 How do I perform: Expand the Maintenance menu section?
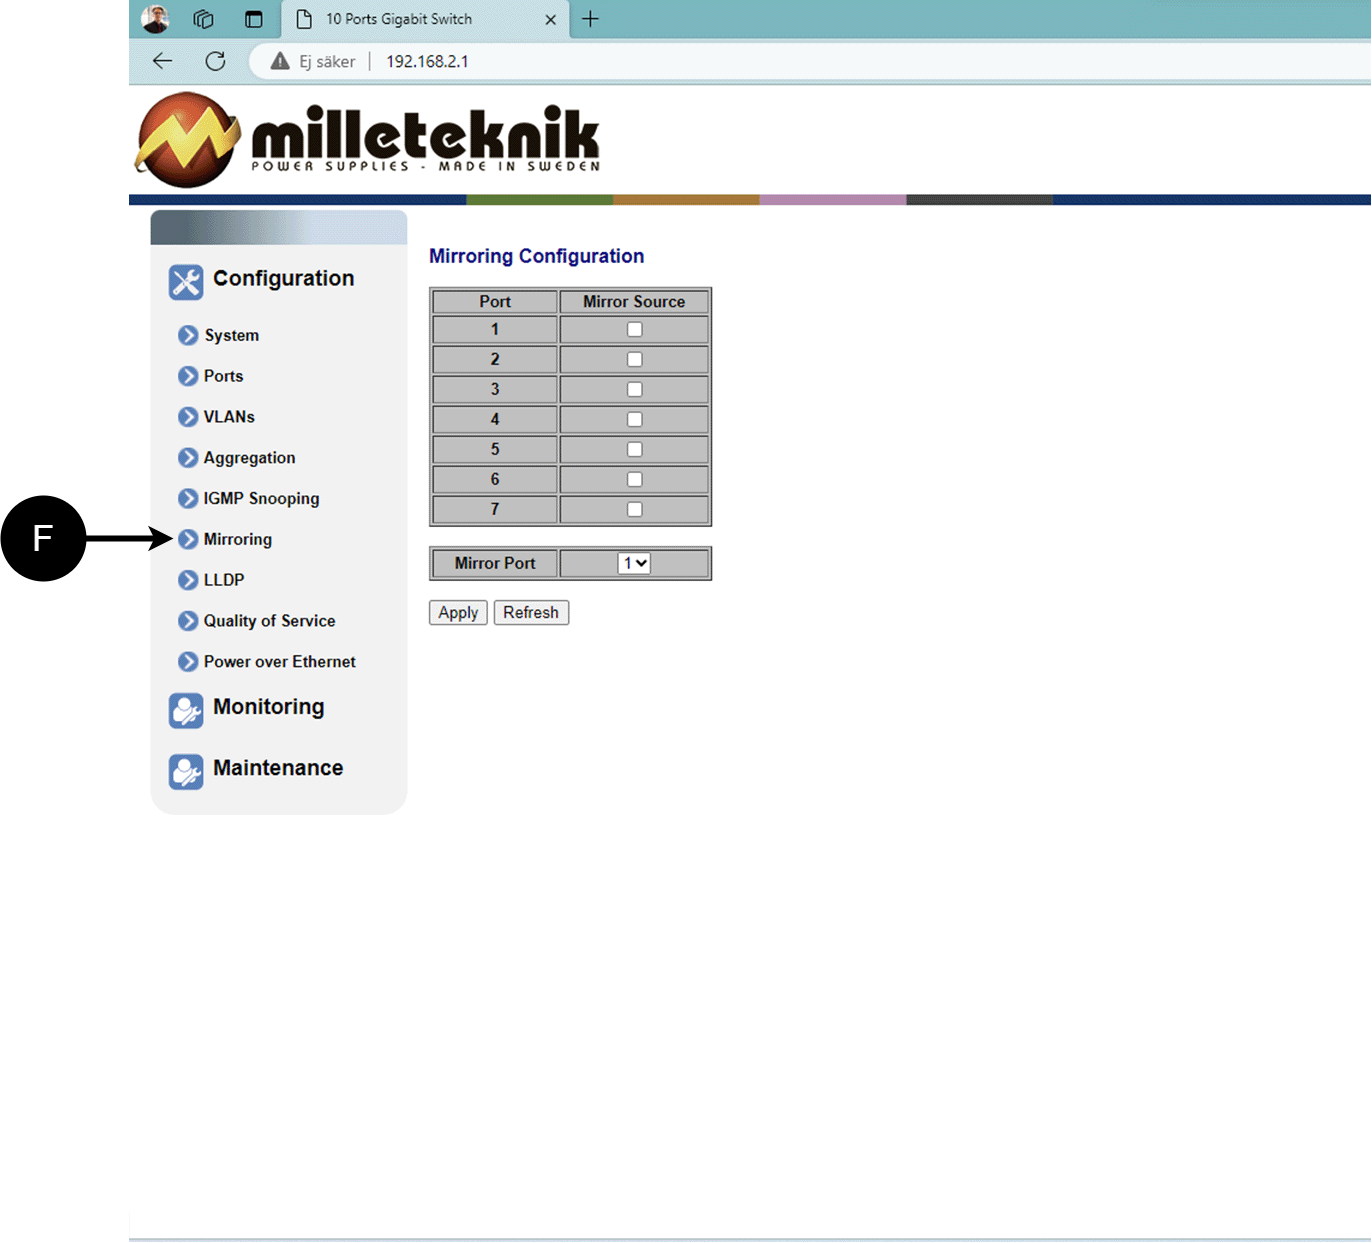[x=277, y=768]
